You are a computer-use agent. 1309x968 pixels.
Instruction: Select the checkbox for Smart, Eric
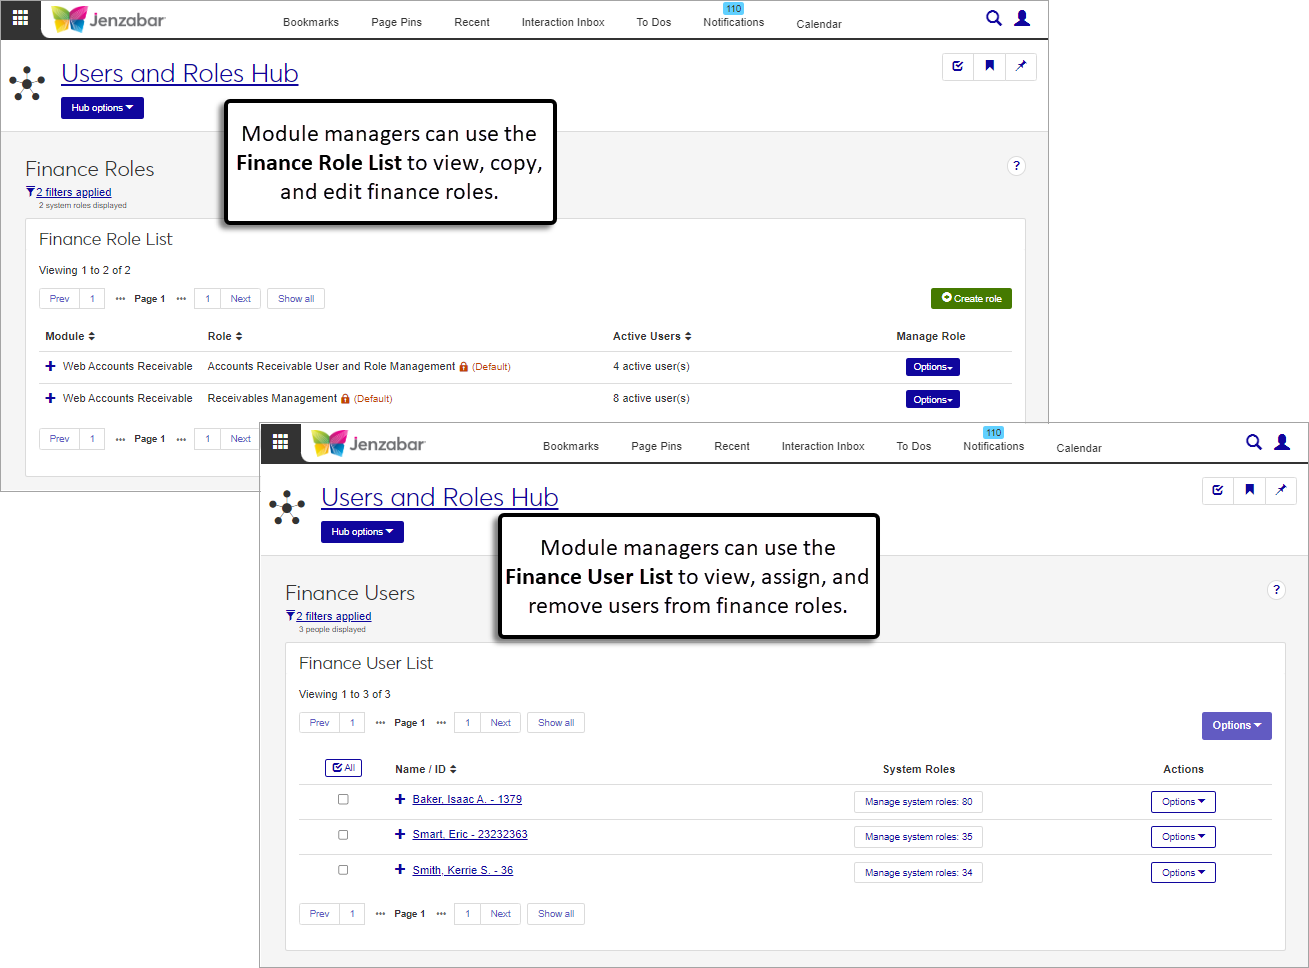pos(343,834)
